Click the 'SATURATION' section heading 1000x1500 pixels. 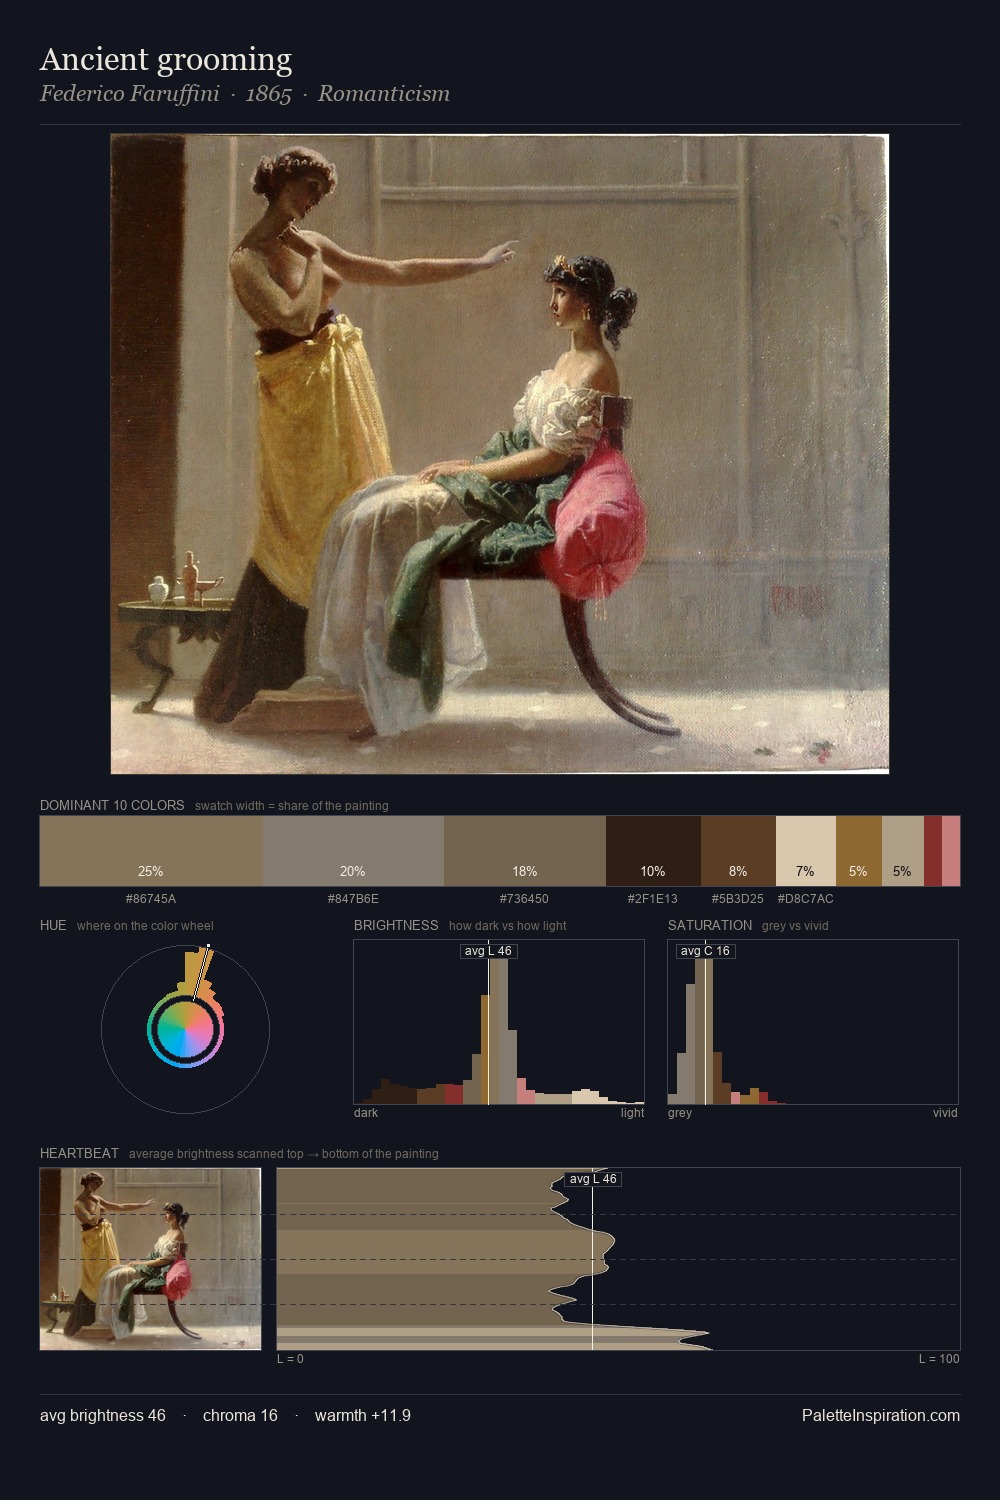(x=710, y=925)
